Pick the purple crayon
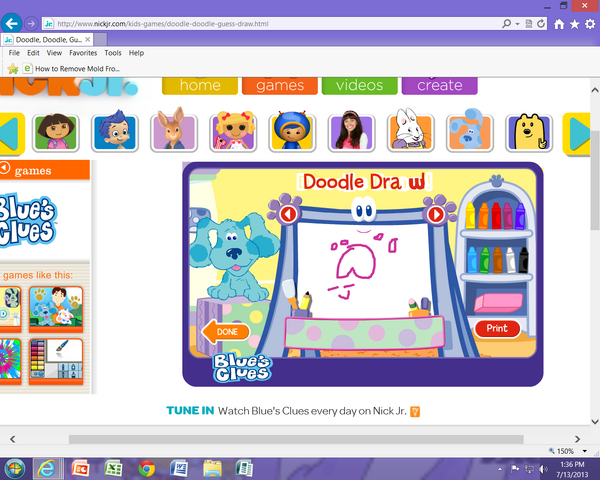 point(520,216)
